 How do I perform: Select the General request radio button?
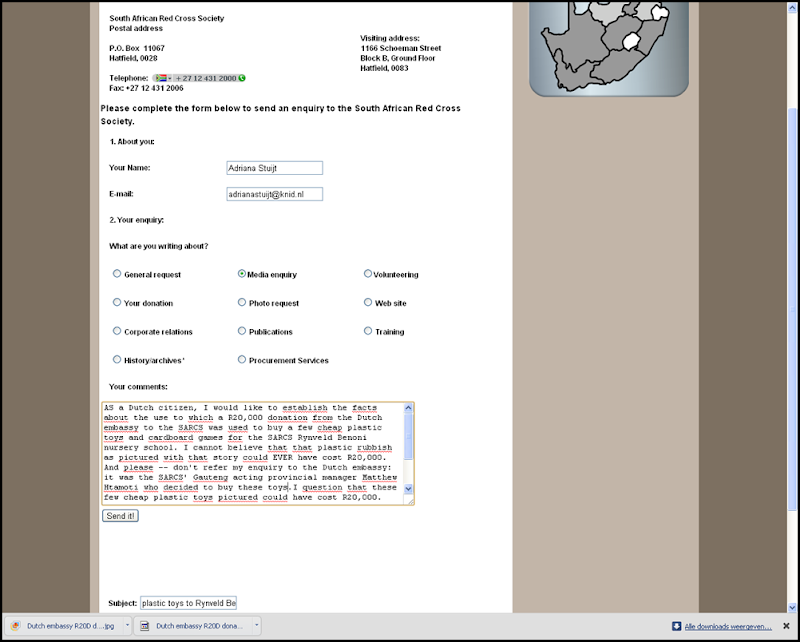(117, 274)
